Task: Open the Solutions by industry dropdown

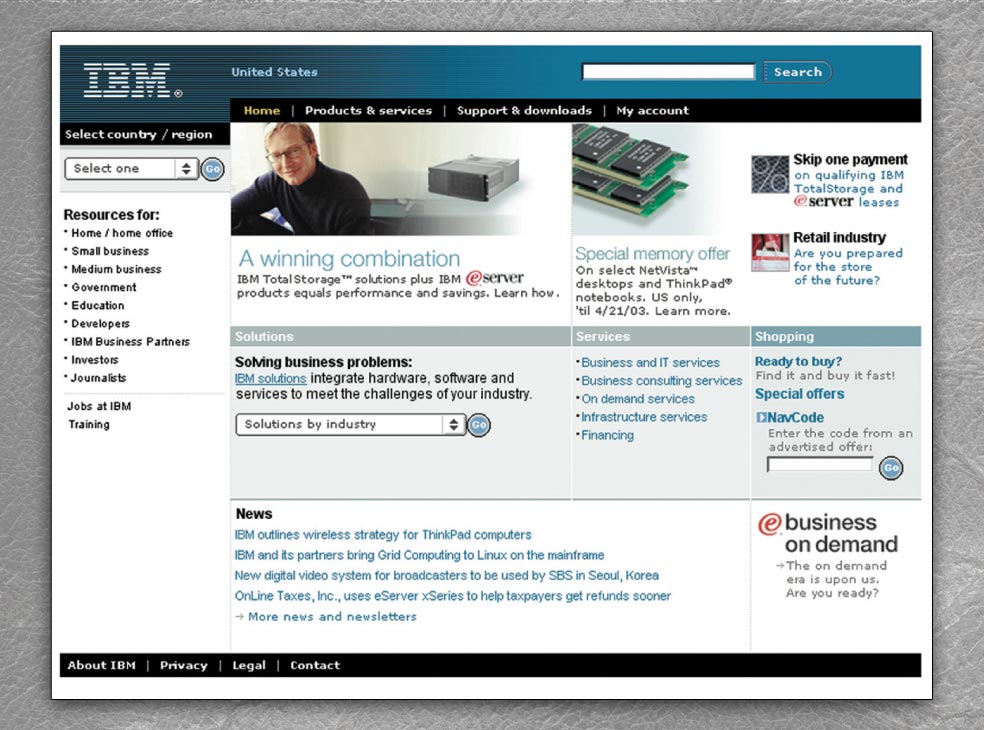Action: [x=350, y=424]
